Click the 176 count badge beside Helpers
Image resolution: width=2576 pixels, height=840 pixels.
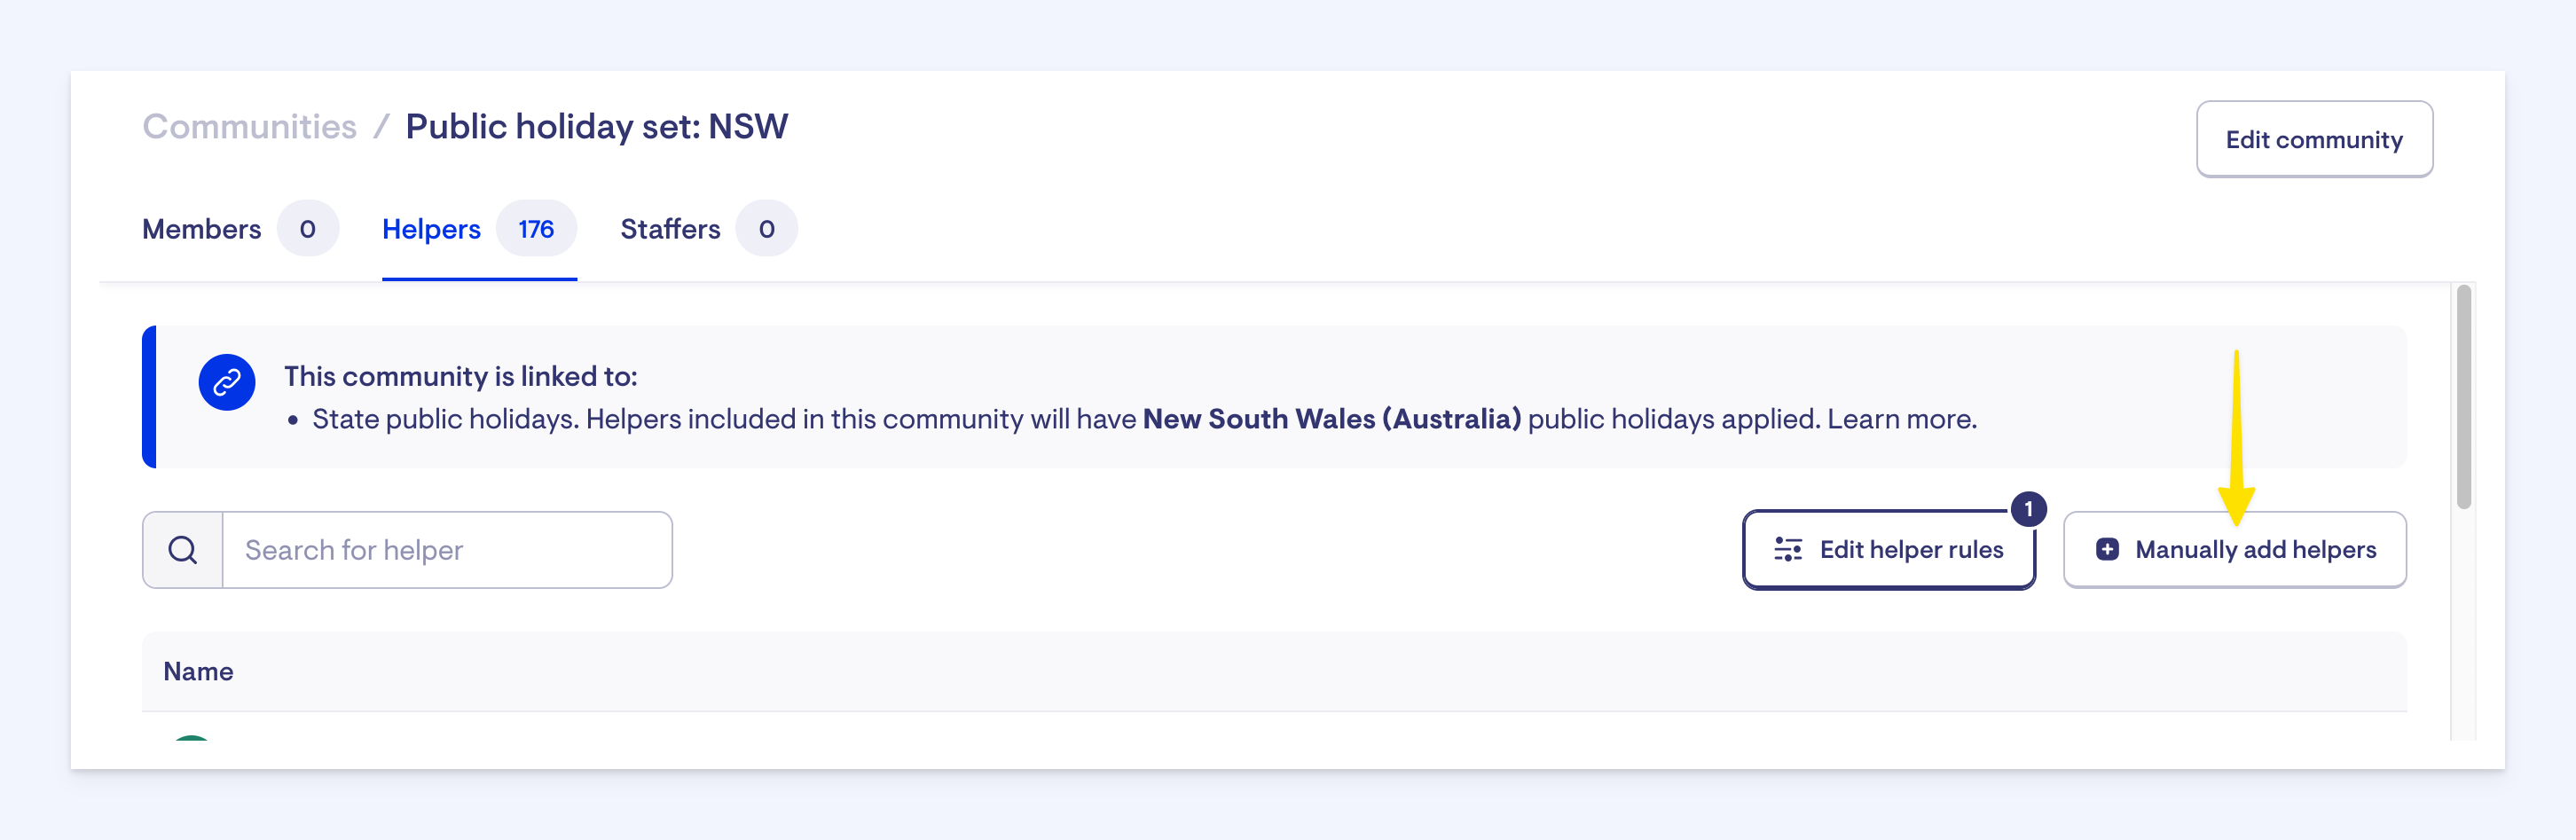[x=536, y=229]
